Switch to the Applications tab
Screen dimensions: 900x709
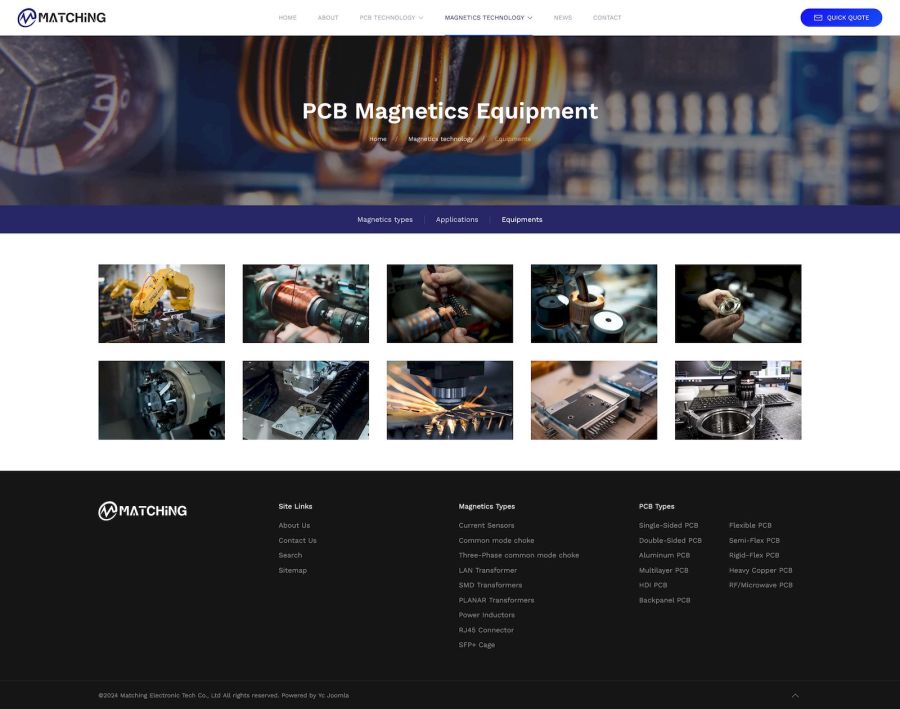457,220
